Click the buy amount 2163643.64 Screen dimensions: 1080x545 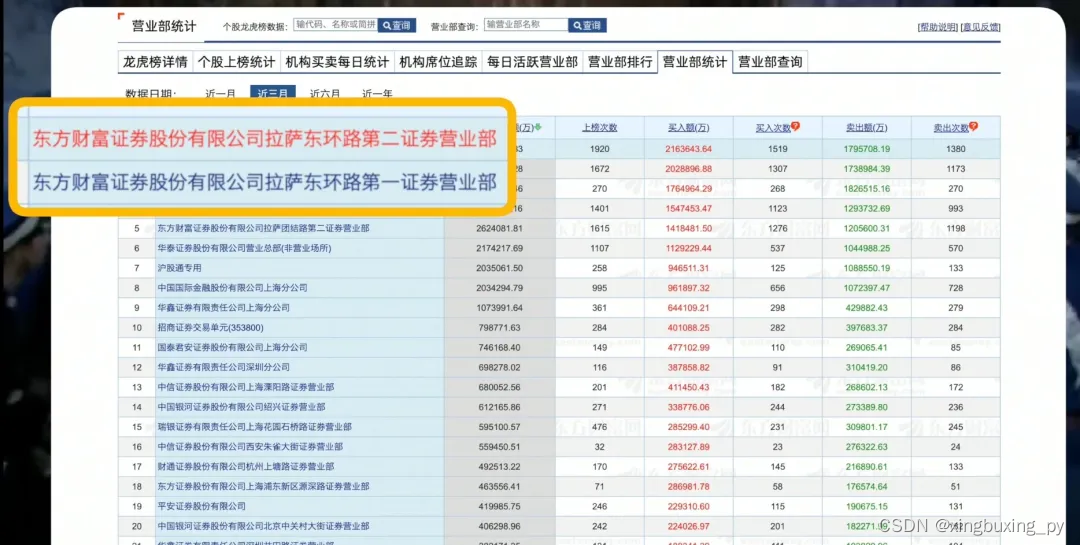tap(689, 149)
